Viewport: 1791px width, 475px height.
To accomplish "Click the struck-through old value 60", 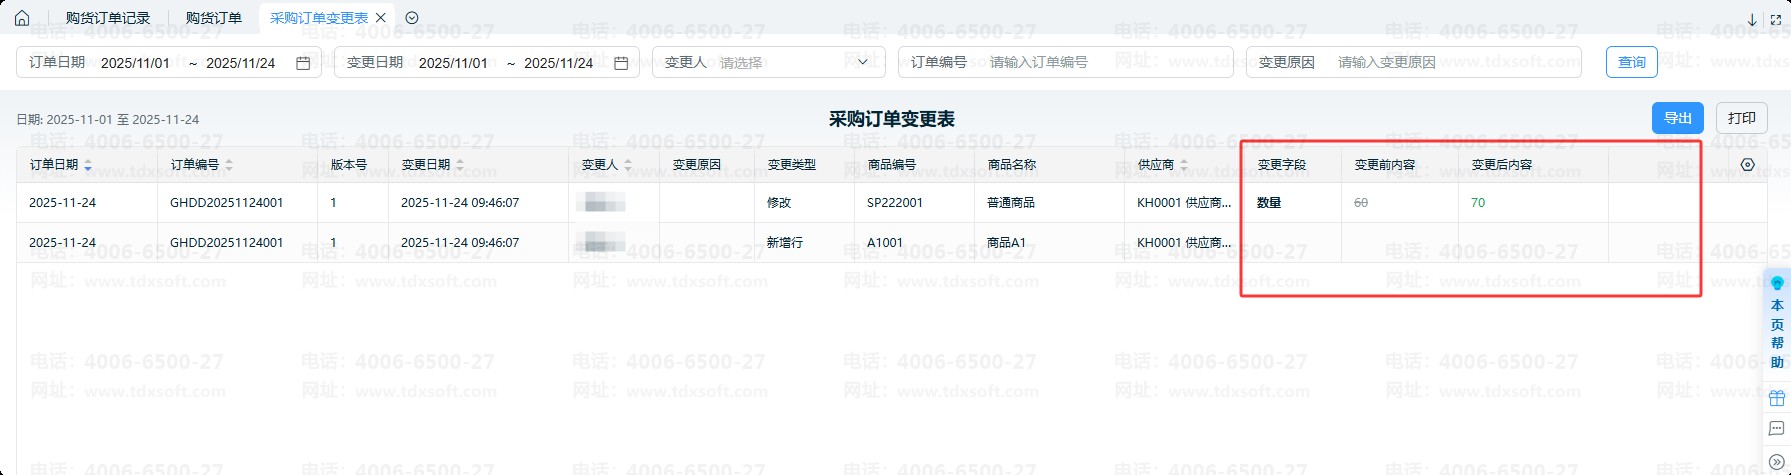I will pos(1361,203).
